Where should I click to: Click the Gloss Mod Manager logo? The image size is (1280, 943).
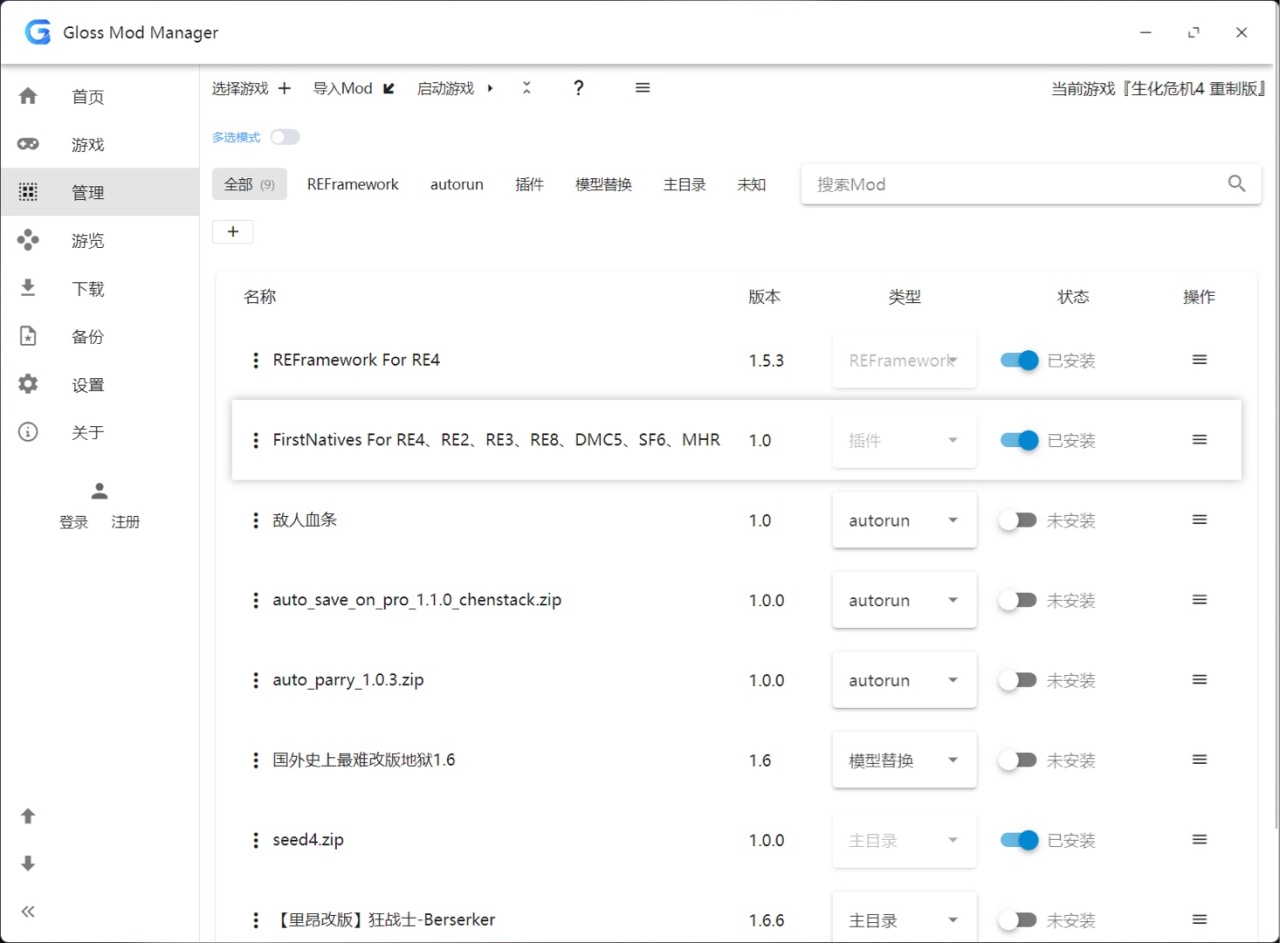point(38,32)
